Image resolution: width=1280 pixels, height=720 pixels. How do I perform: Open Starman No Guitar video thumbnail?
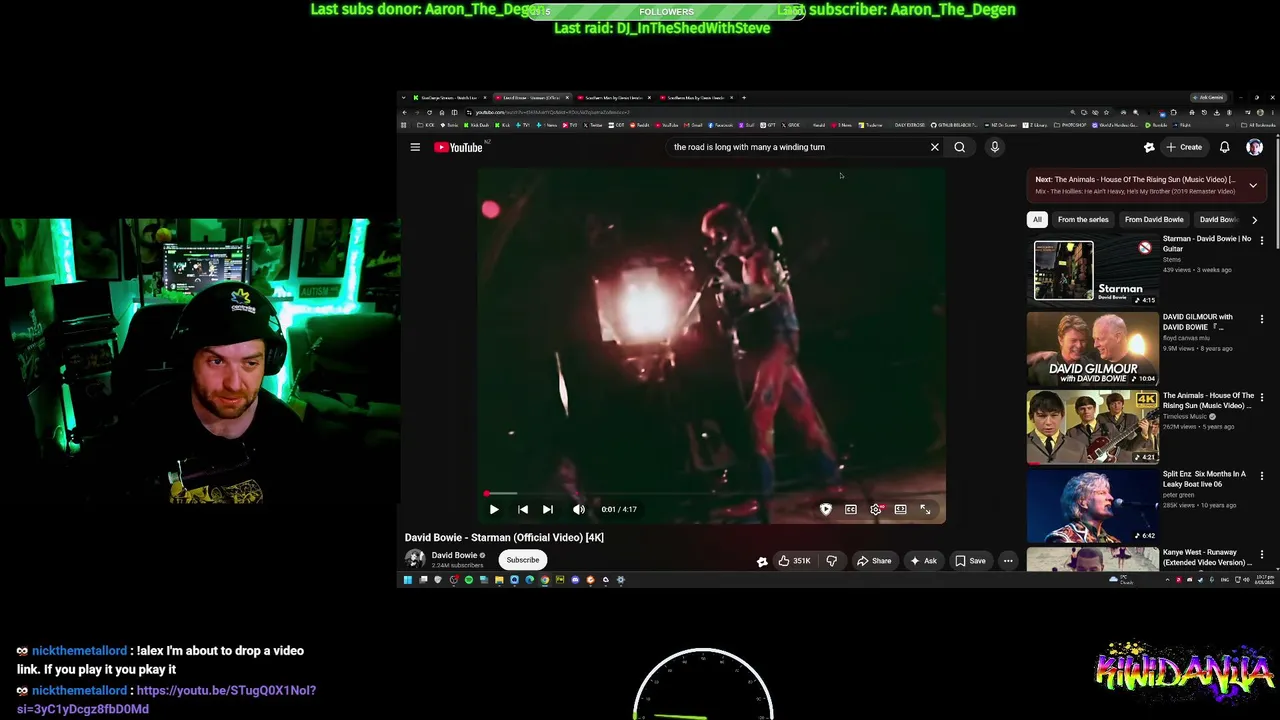(1093, 270)
